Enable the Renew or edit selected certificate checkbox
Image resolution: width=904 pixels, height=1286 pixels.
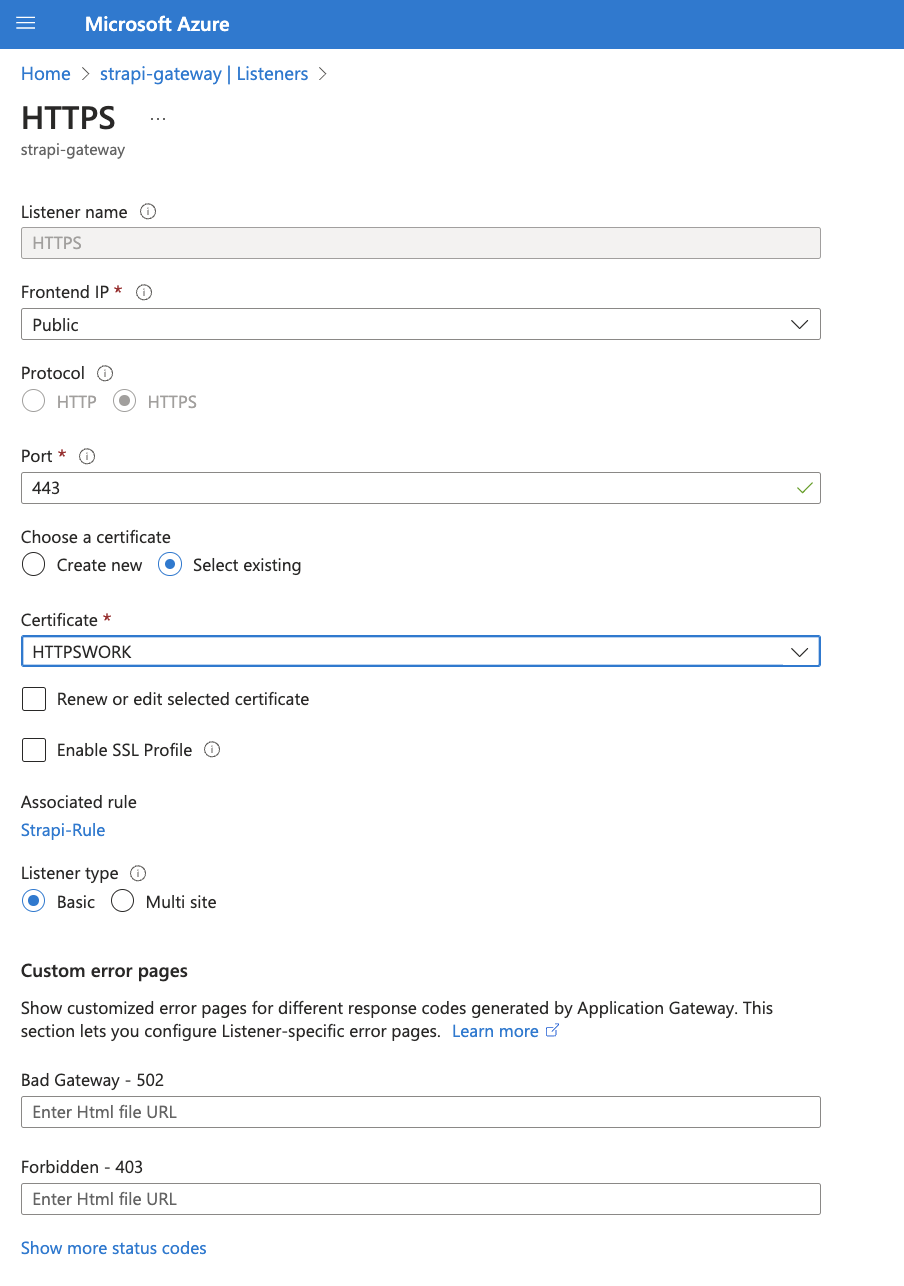tap(33, 698)
